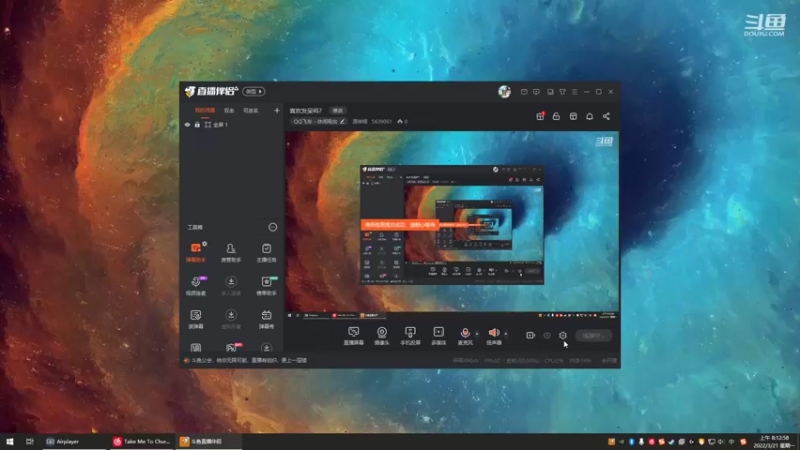The image size is (800, 450).
Task: Open the room manager assistant tool
Action: (x=231, y=253)
